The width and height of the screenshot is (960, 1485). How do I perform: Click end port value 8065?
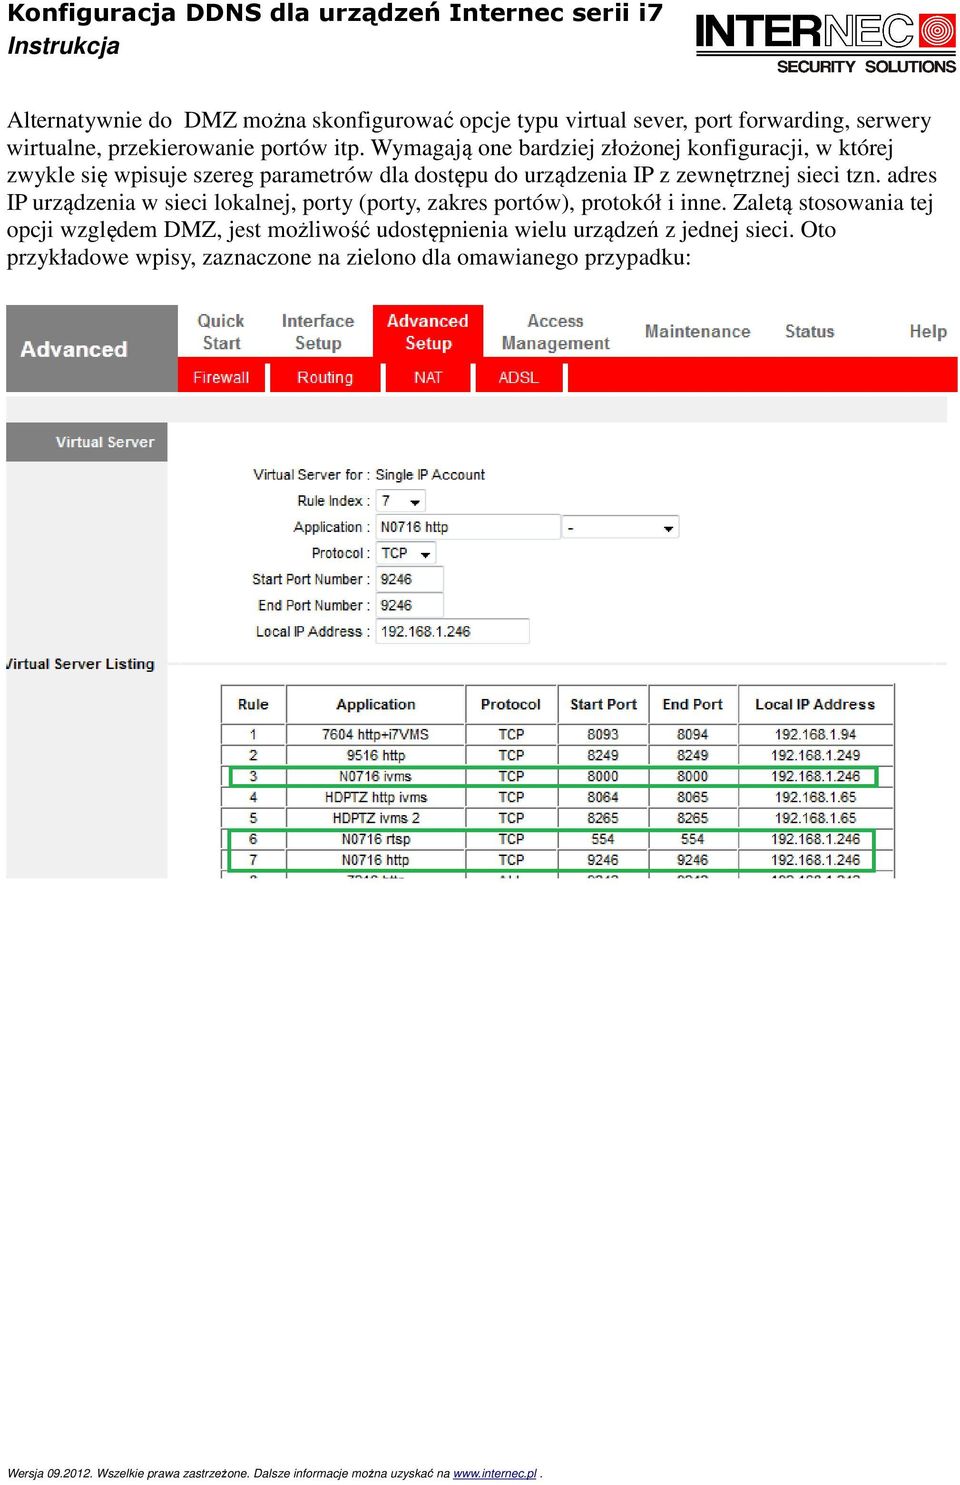692,797
